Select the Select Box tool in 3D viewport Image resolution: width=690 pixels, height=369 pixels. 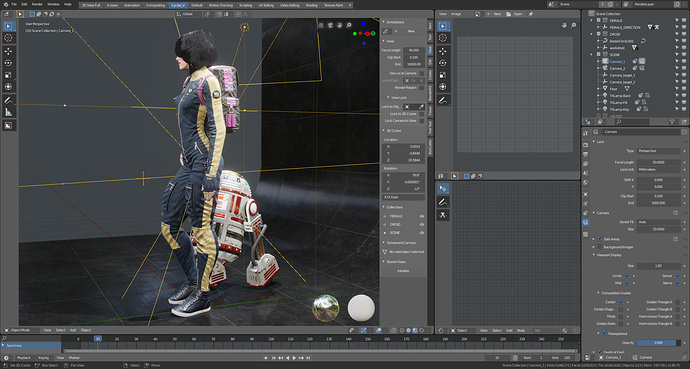8,26
